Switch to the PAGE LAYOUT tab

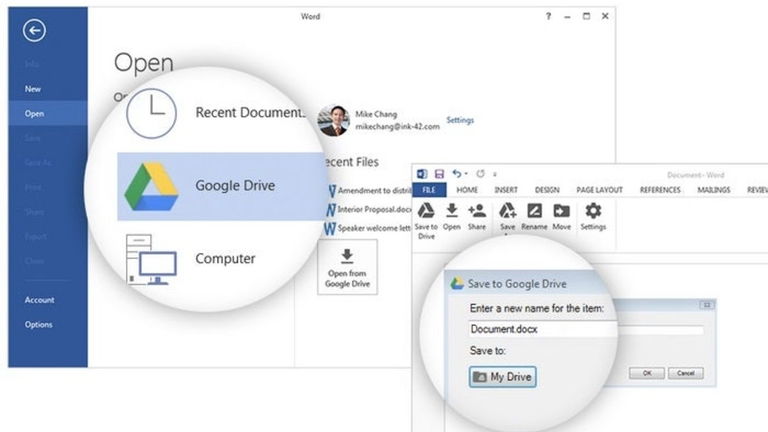click(x=600, y=190)
